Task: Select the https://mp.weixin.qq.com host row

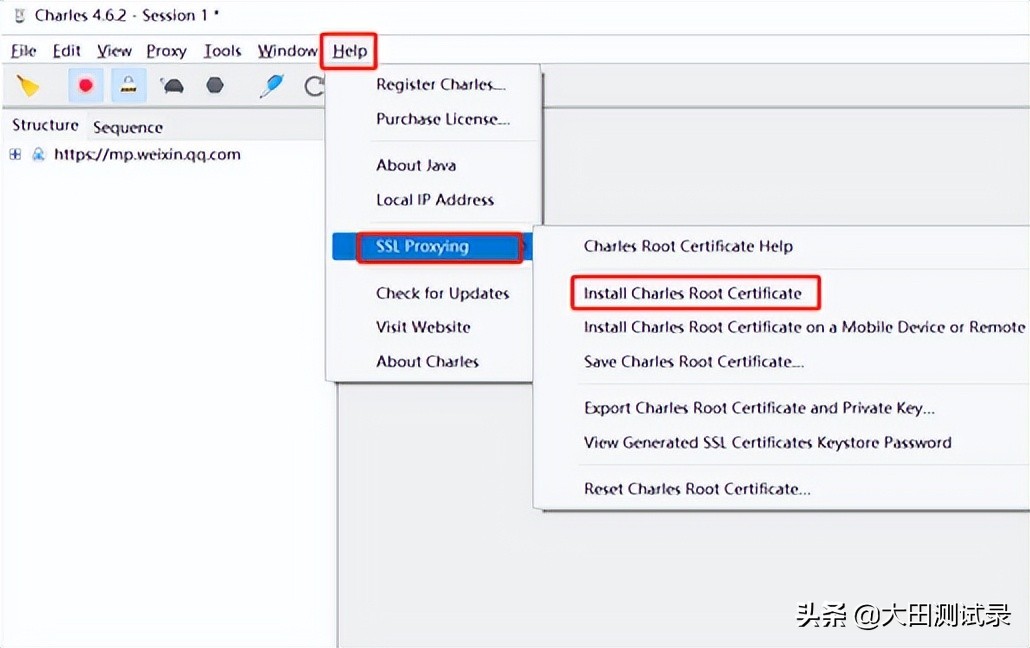Action: tap(147, 154)
